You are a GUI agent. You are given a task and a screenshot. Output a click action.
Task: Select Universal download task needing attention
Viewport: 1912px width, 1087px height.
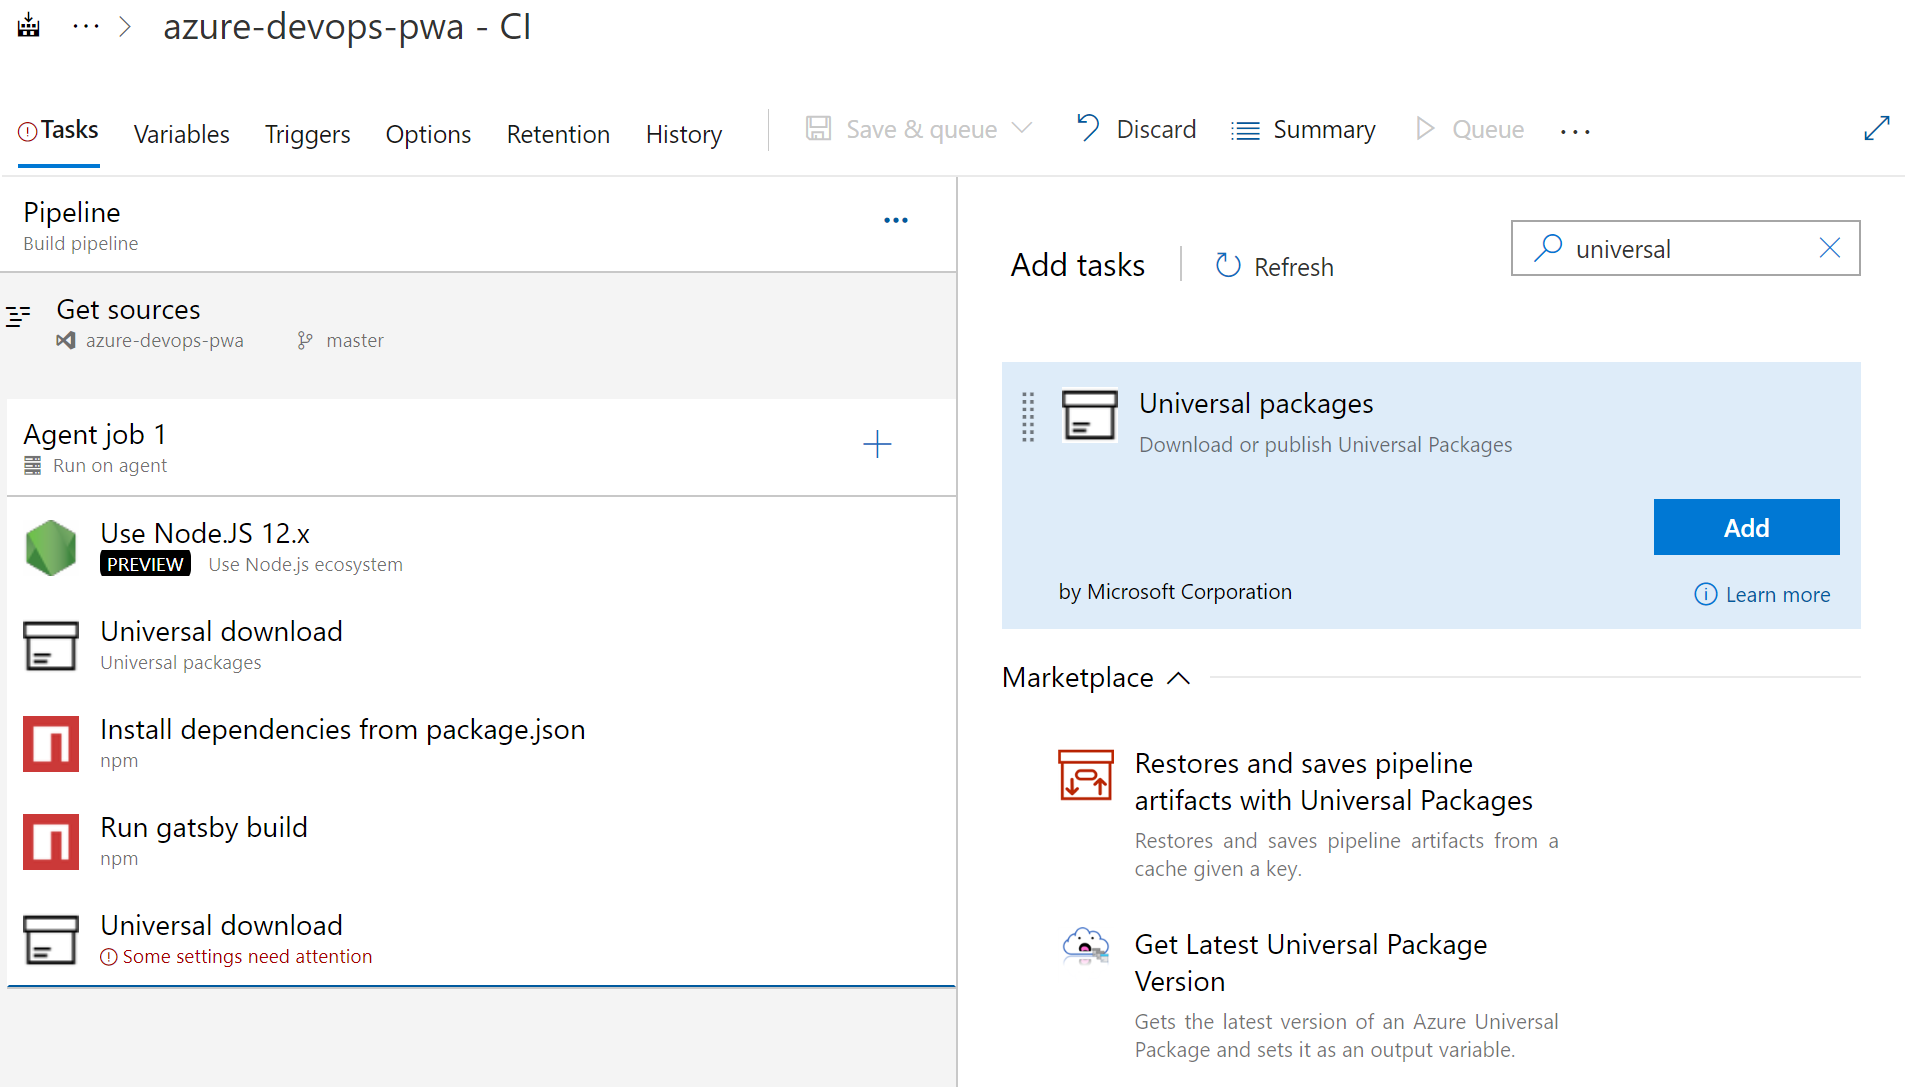221,939
